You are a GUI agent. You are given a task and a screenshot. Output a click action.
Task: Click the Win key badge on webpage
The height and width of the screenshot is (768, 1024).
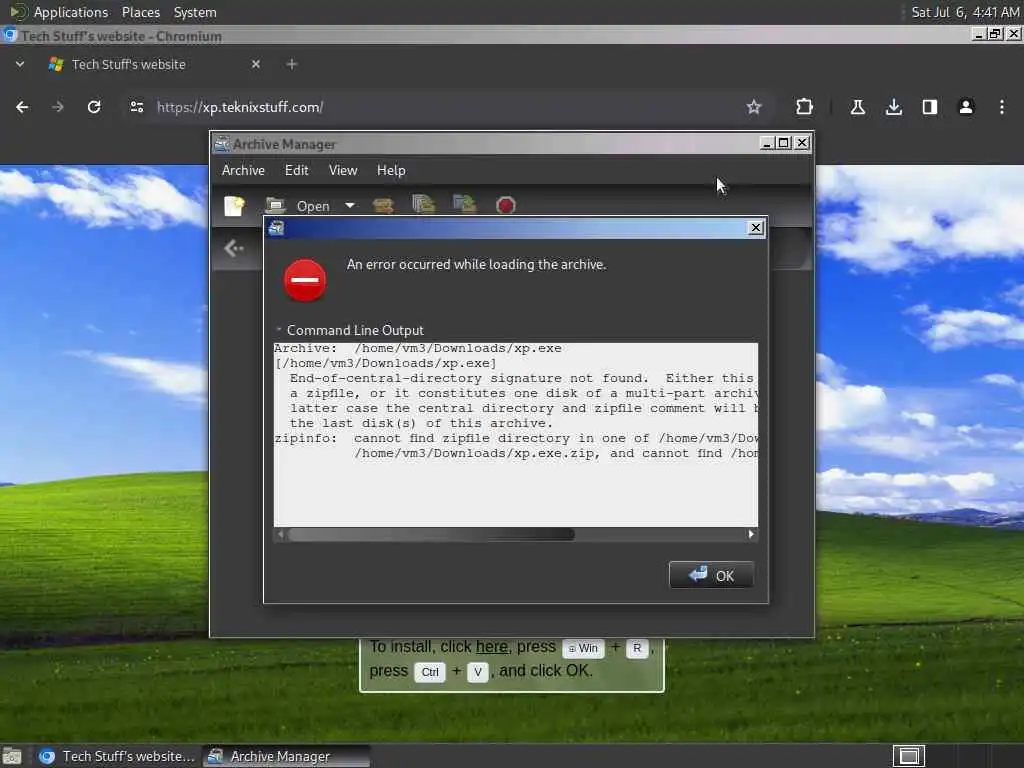[583, 648]
